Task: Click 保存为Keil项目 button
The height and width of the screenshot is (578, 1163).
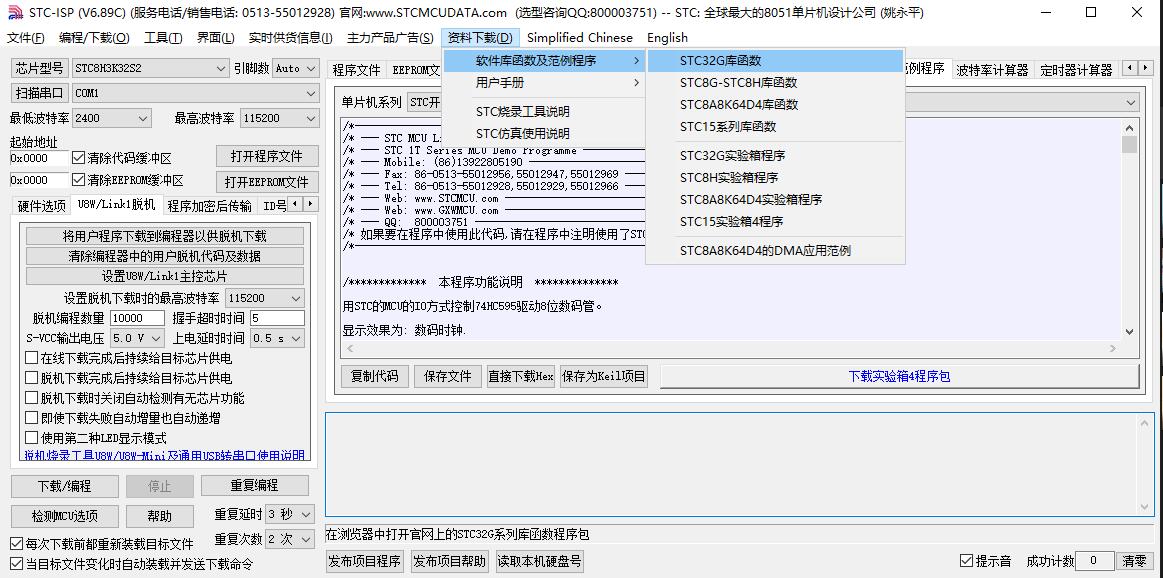Action: pos(604,376)
